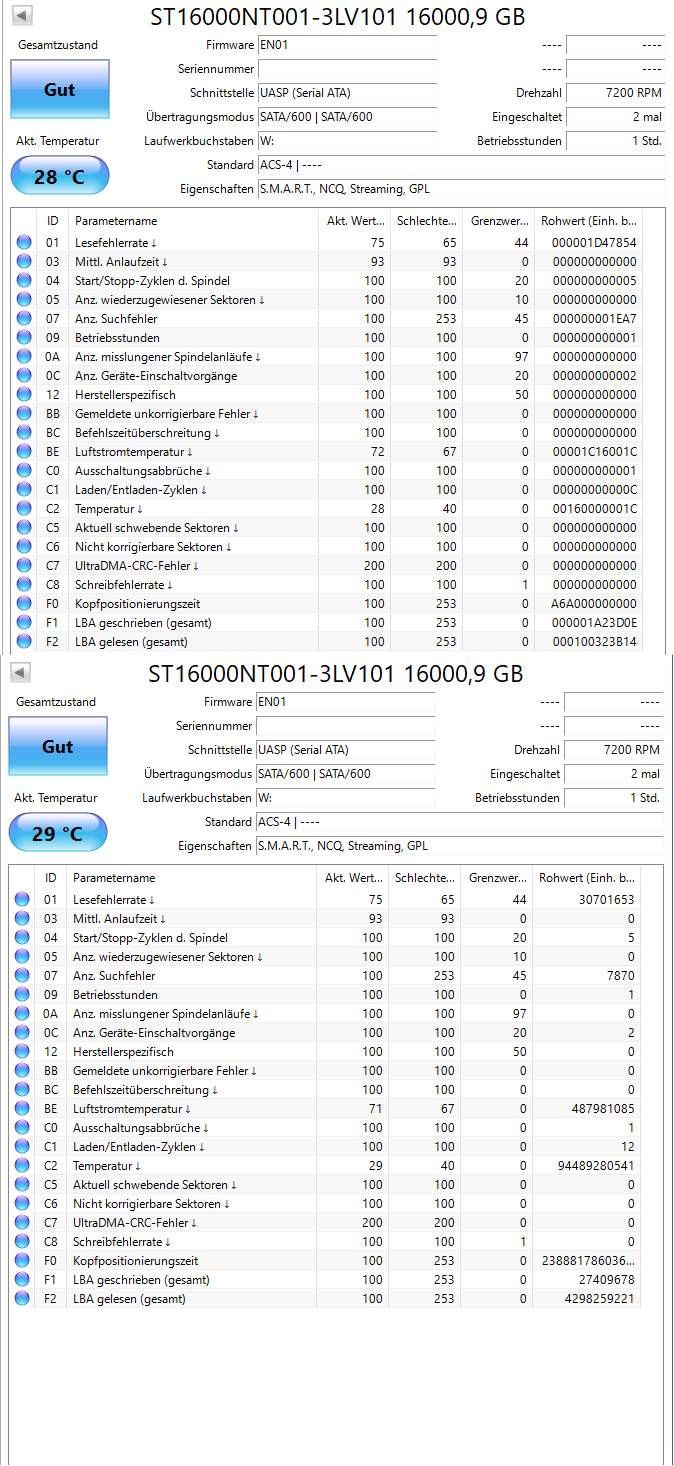Click the back arrow beside the 28 °C panel title
The width and height of the screenshot is (674, 1466).
(22, 16)
